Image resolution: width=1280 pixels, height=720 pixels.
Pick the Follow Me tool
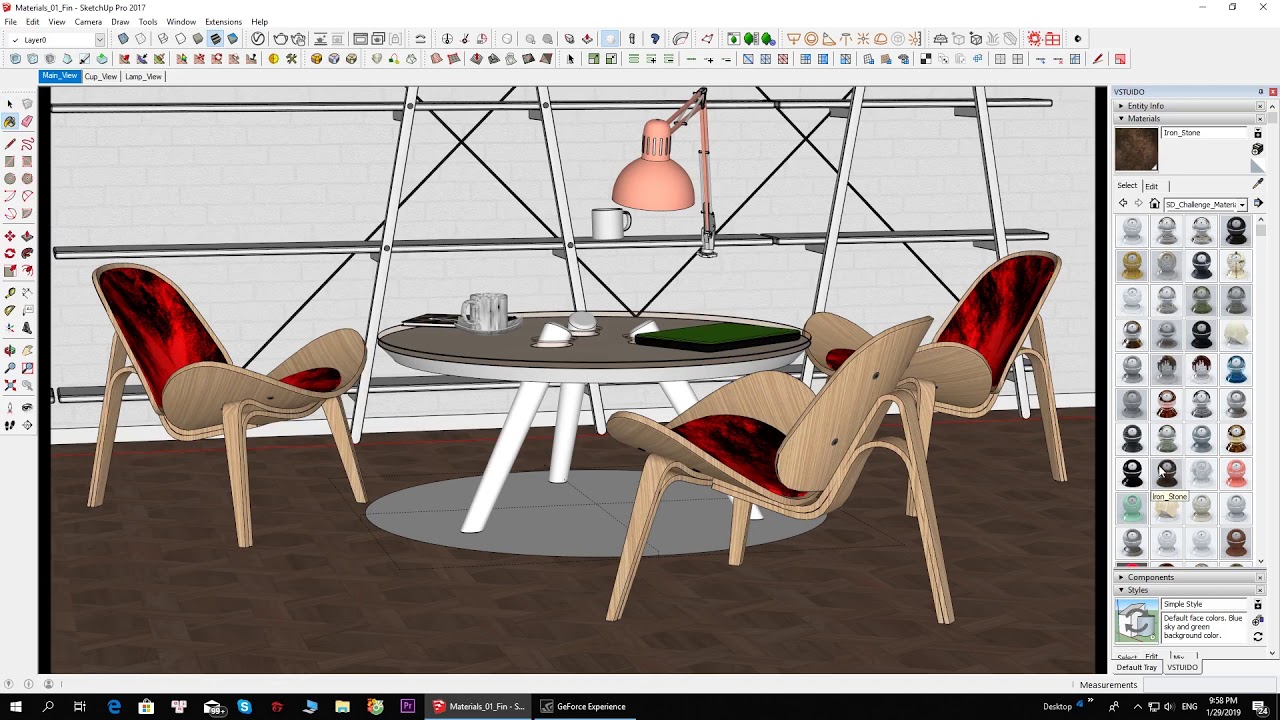(27, 253)
